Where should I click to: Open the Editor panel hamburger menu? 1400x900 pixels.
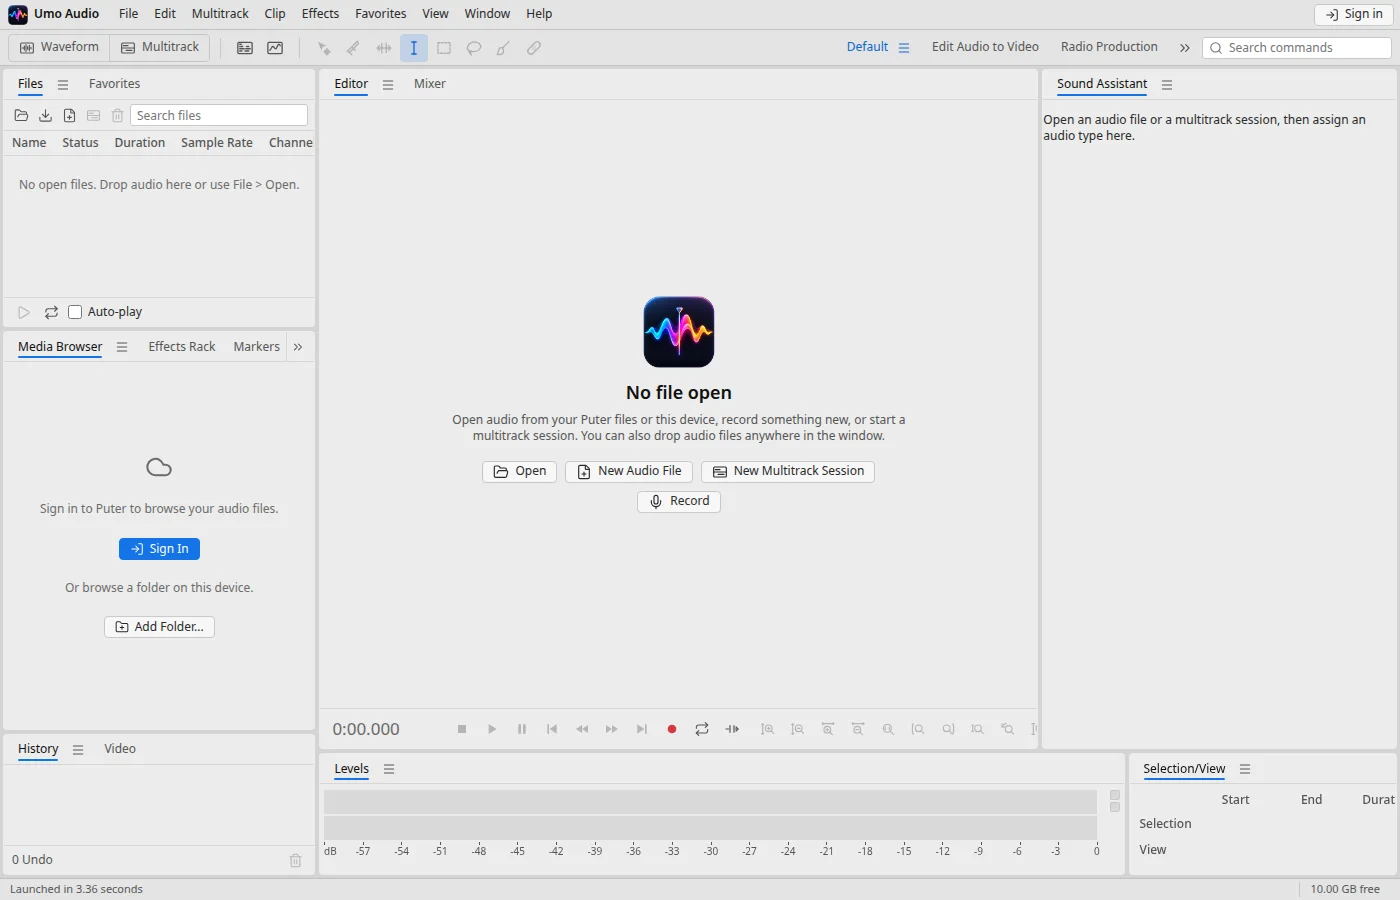coord(388,85)
